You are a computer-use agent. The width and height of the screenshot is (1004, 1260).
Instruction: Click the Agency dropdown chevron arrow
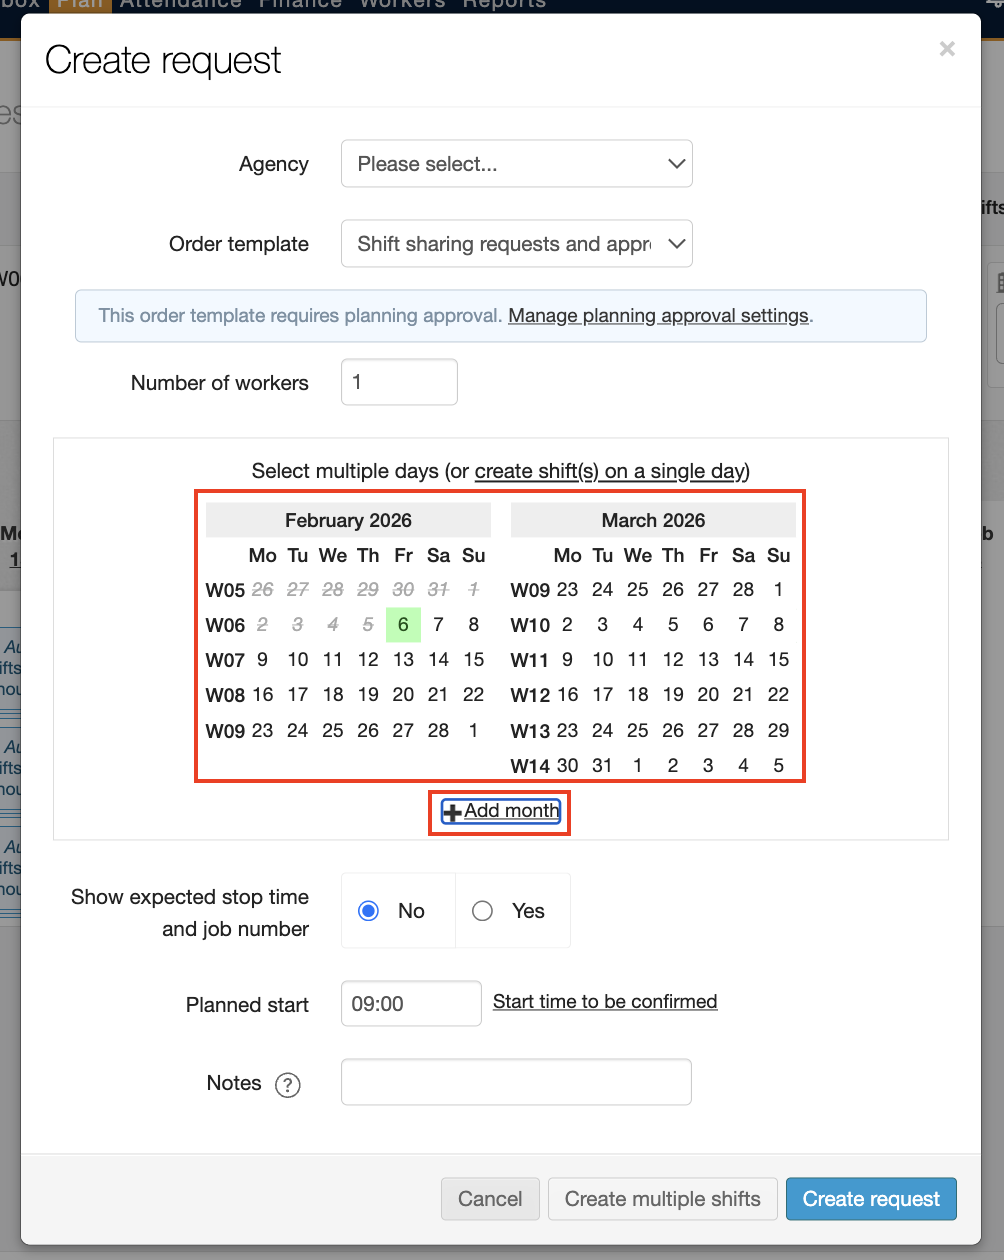point(677,163)
